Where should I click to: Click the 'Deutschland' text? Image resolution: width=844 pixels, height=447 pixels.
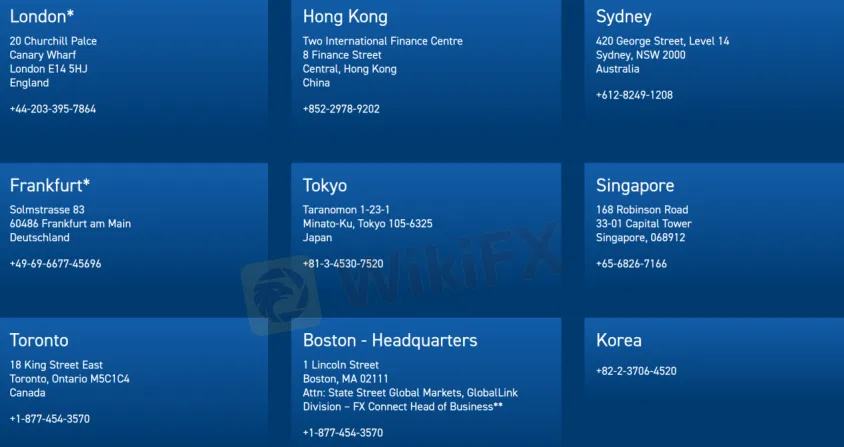pos(39,238)
